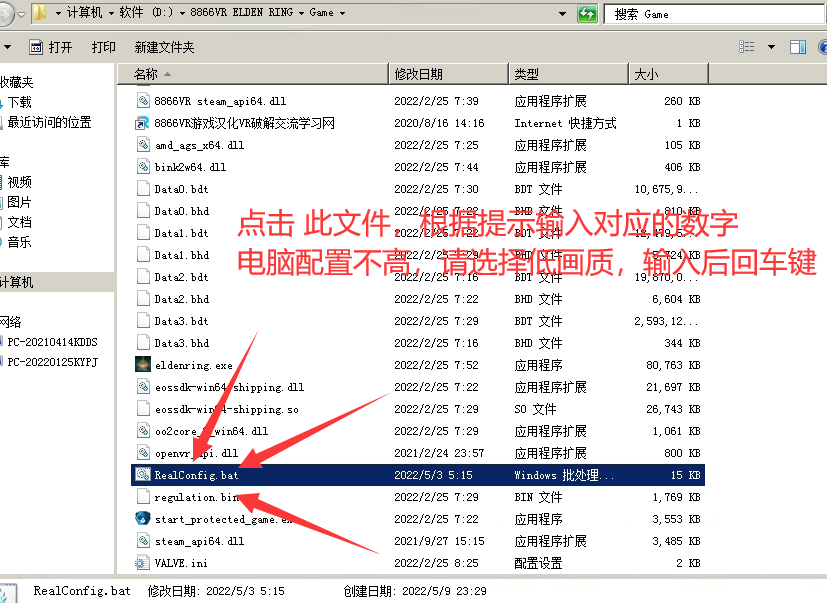Click the RealConfig.bat batch file icon
Viewport: 827px width, 603px height.
[x=143, y=474]
